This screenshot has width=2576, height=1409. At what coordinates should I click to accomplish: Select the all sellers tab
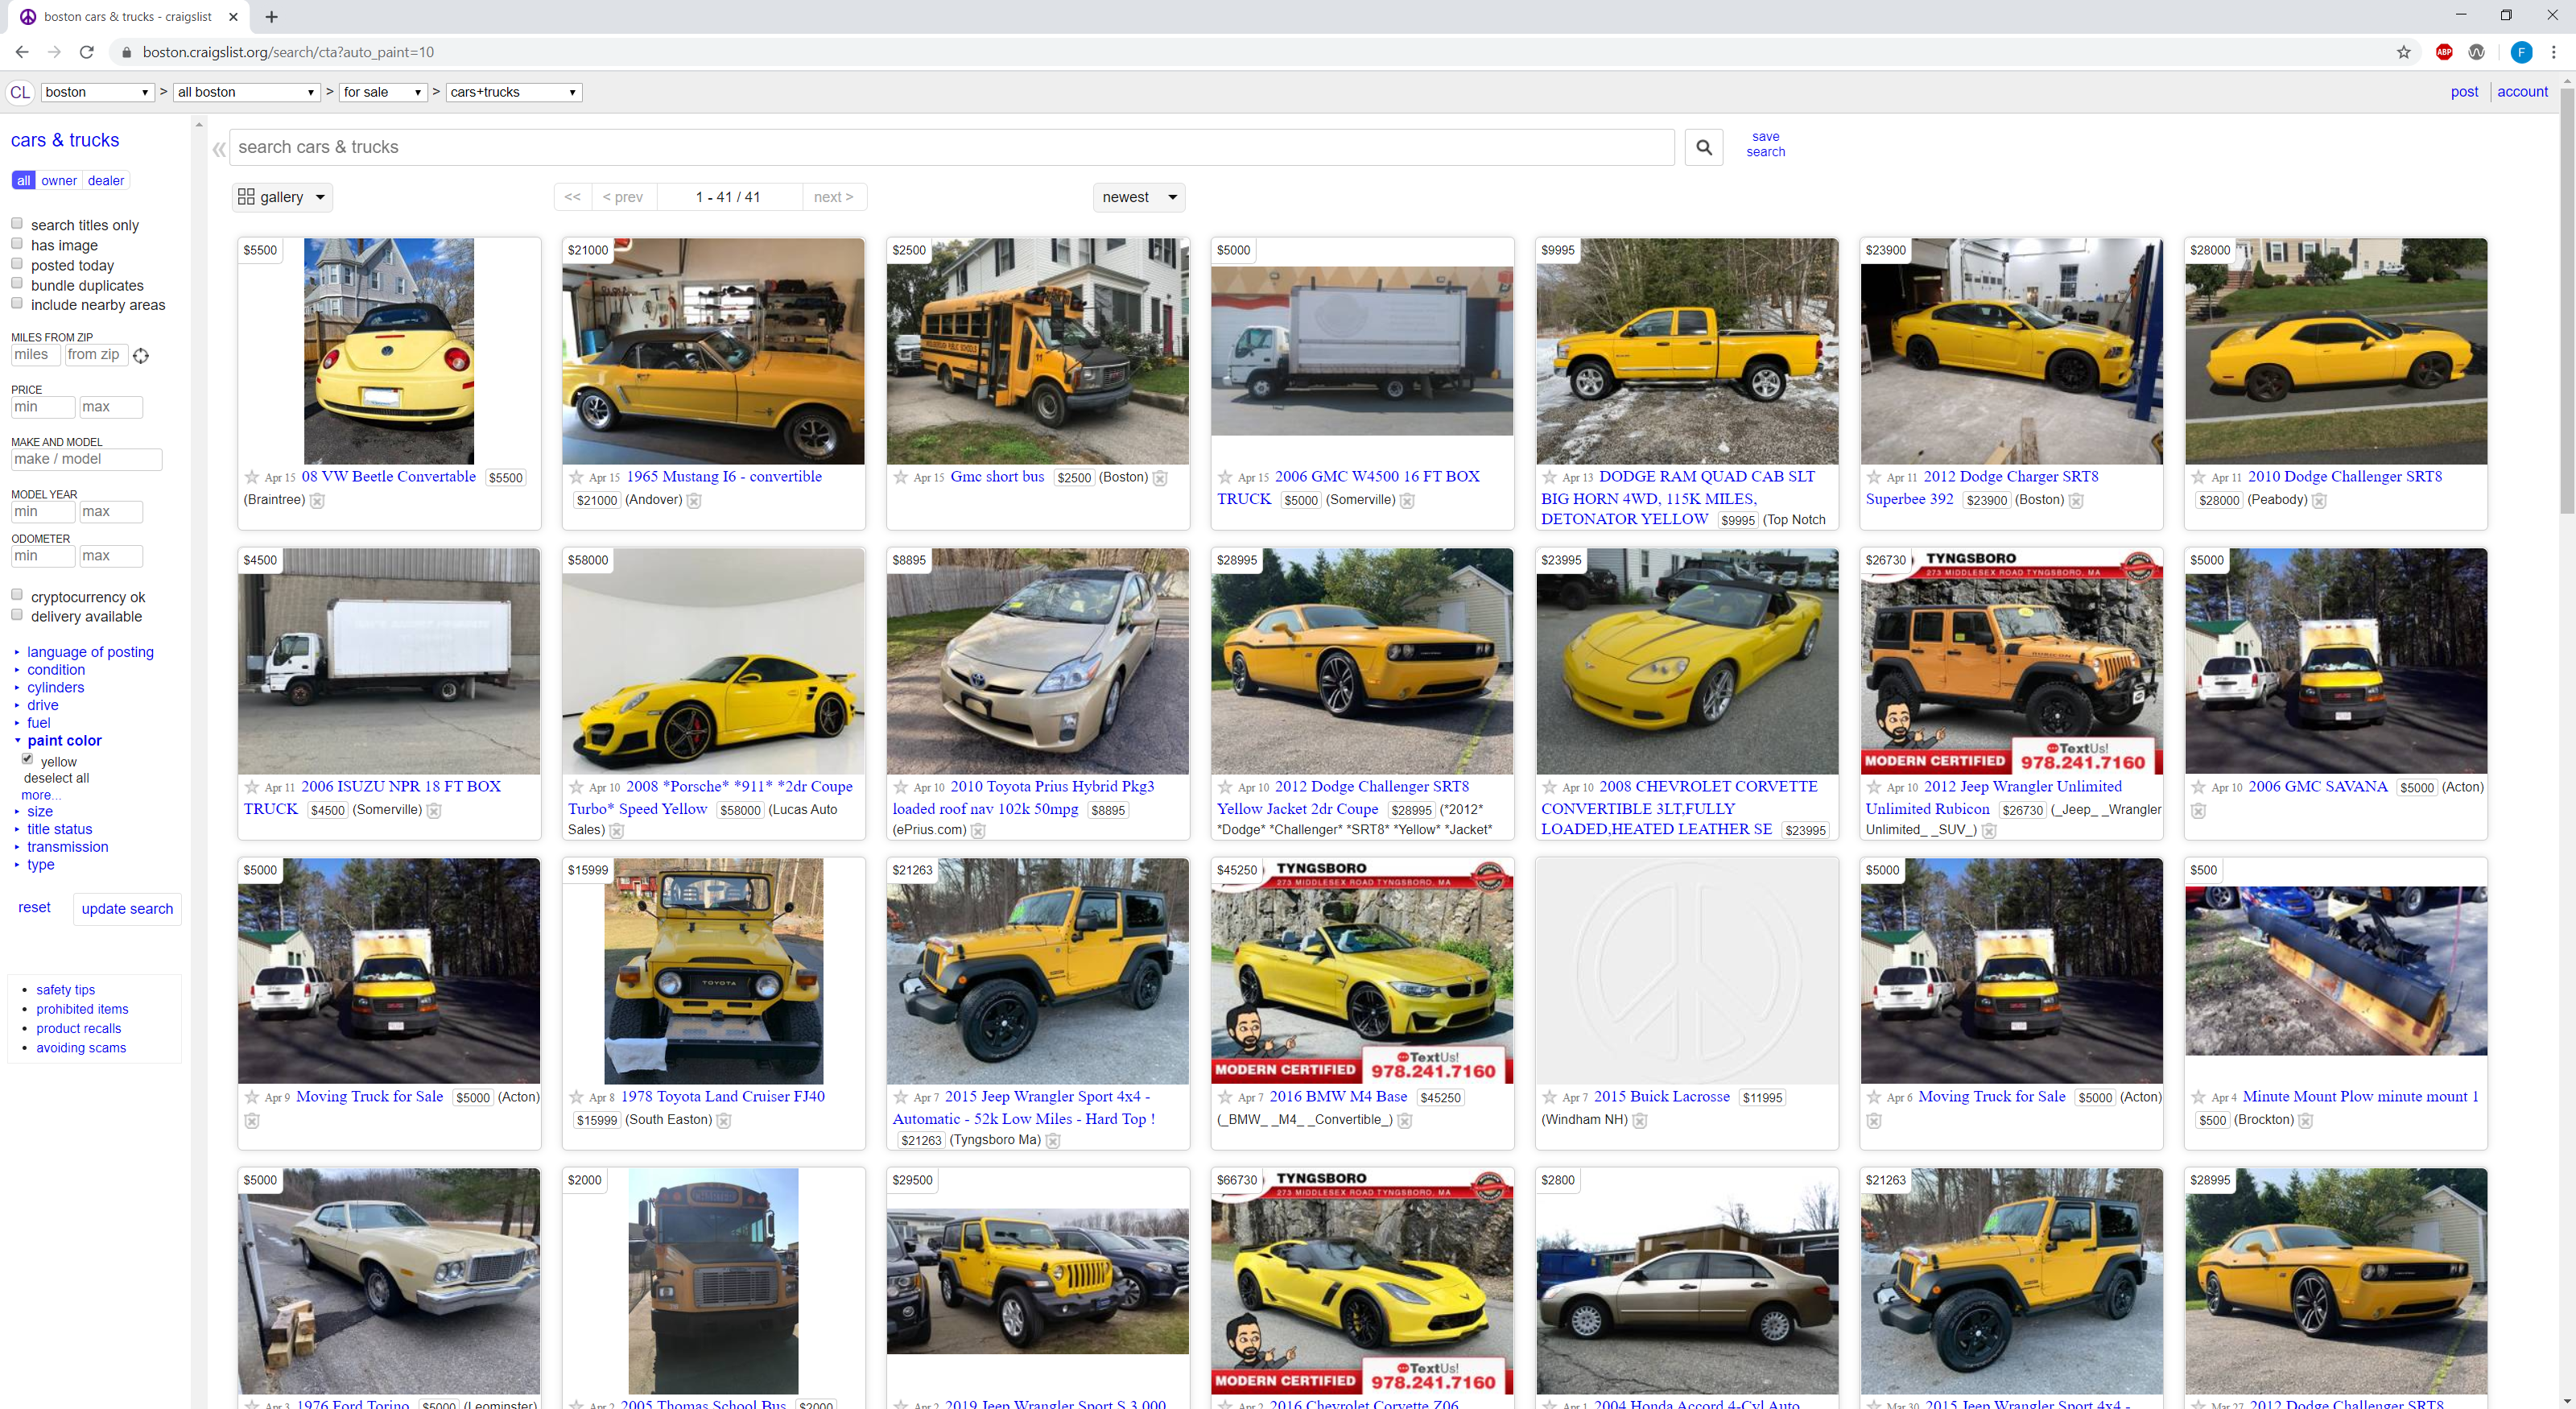[x=23, y=181]
